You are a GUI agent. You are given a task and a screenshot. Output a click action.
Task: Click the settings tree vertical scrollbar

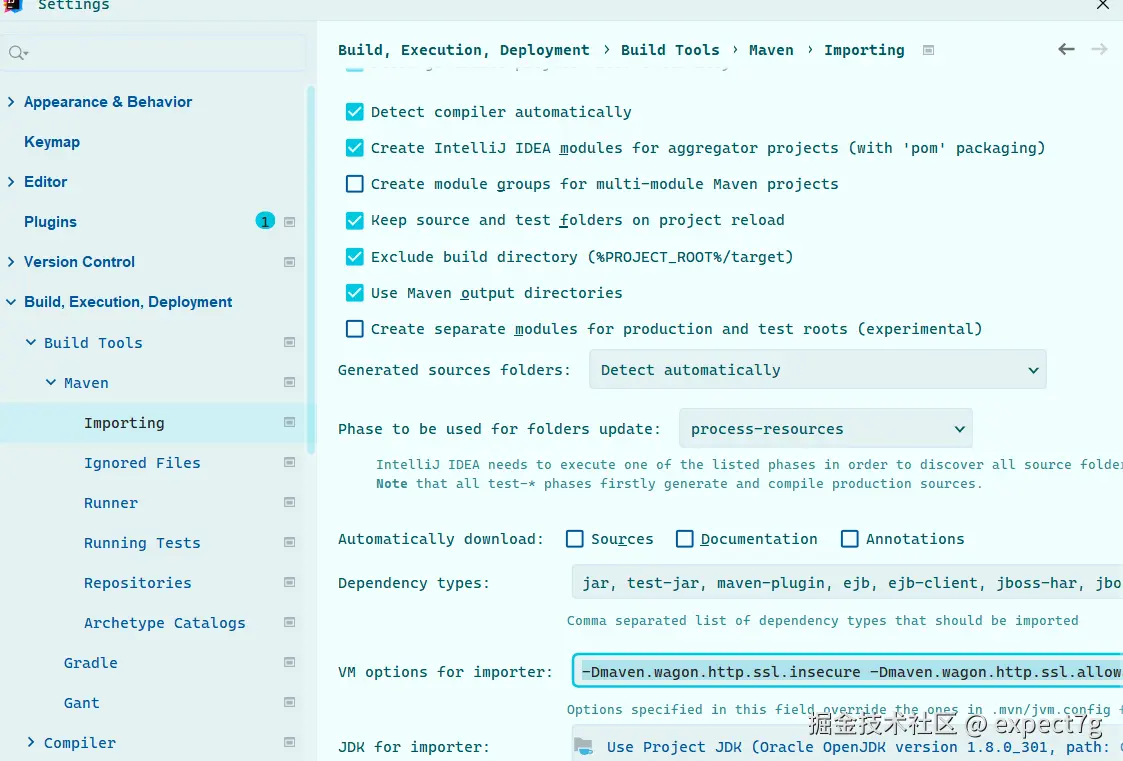coord(311,270)
